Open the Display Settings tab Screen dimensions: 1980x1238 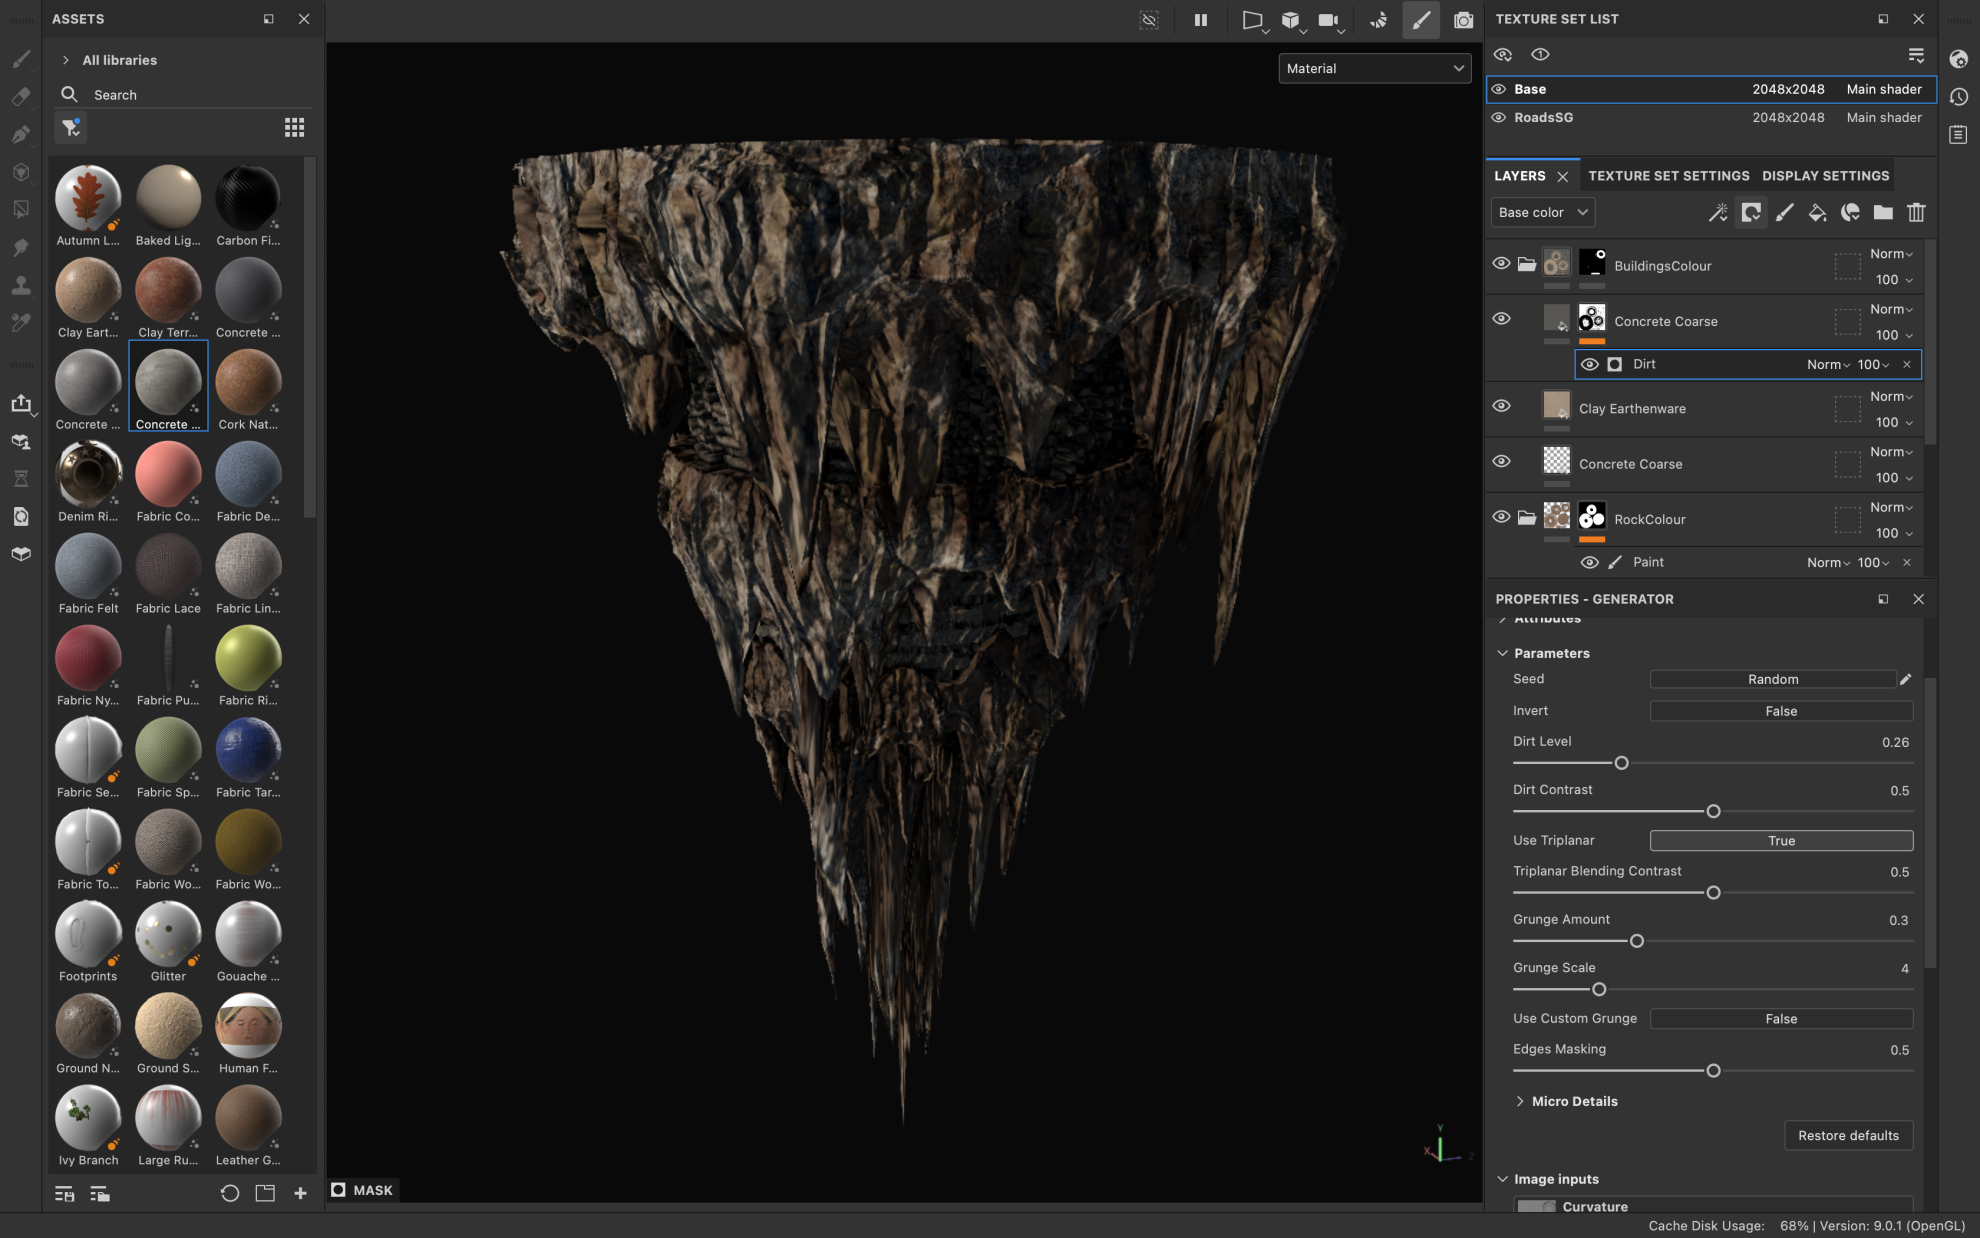[1824, 175]
